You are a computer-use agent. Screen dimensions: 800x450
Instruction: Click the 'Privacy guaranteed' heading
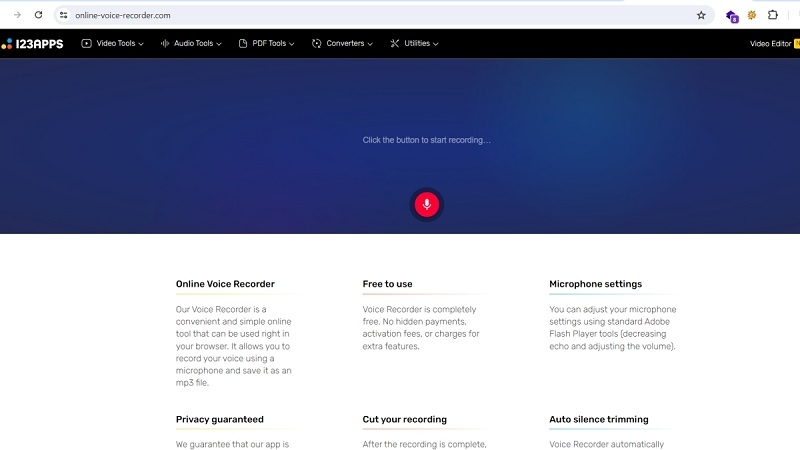click(219, 419)
